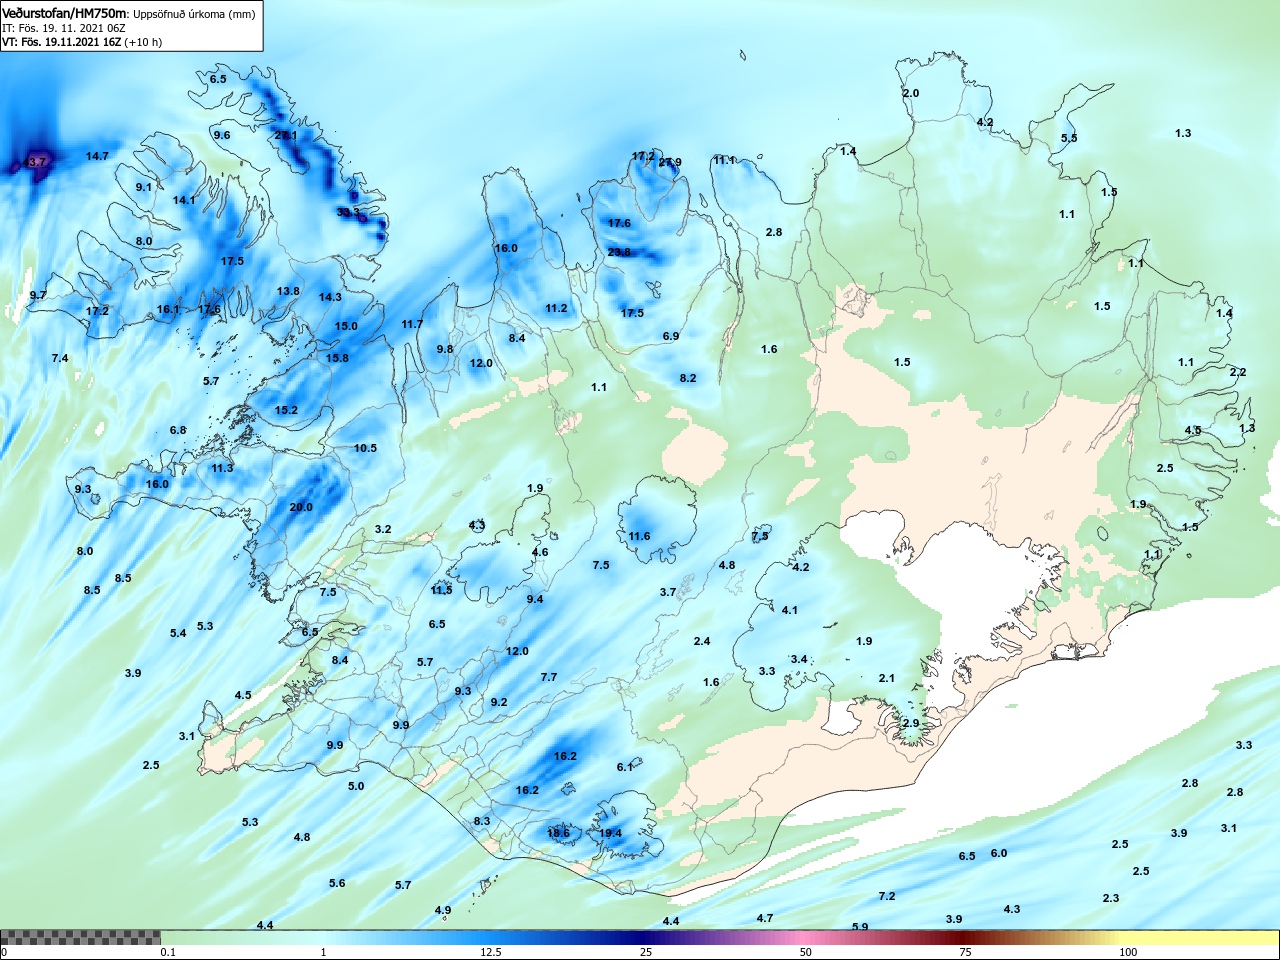Select the 27.9 precipitation value
Screen dimensions: 1280x960
[670, 162]
